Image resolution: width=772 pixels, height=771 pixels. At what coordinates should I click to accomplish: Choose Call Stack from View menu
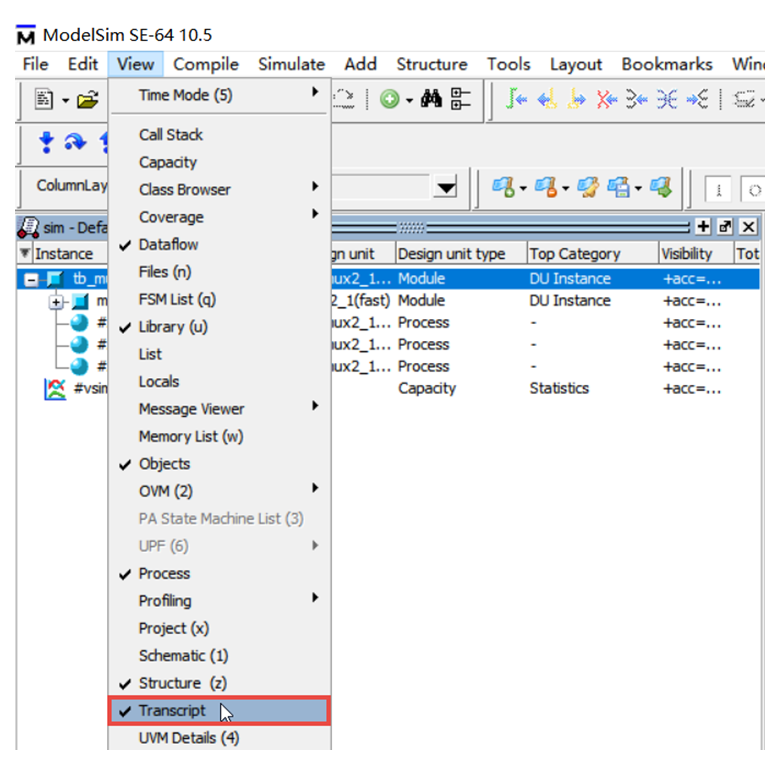tap(220, 135)
